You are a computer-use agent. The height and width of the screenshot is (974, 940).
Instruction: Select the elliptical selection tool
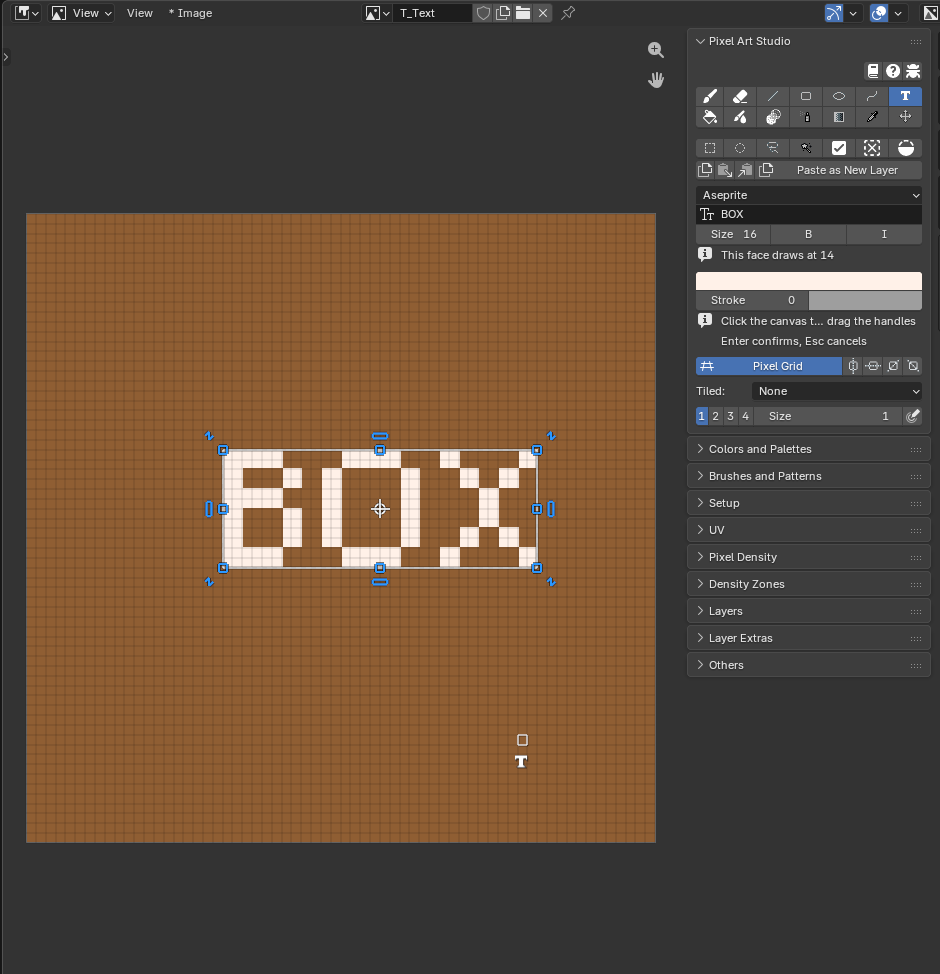tap(741, 148)
